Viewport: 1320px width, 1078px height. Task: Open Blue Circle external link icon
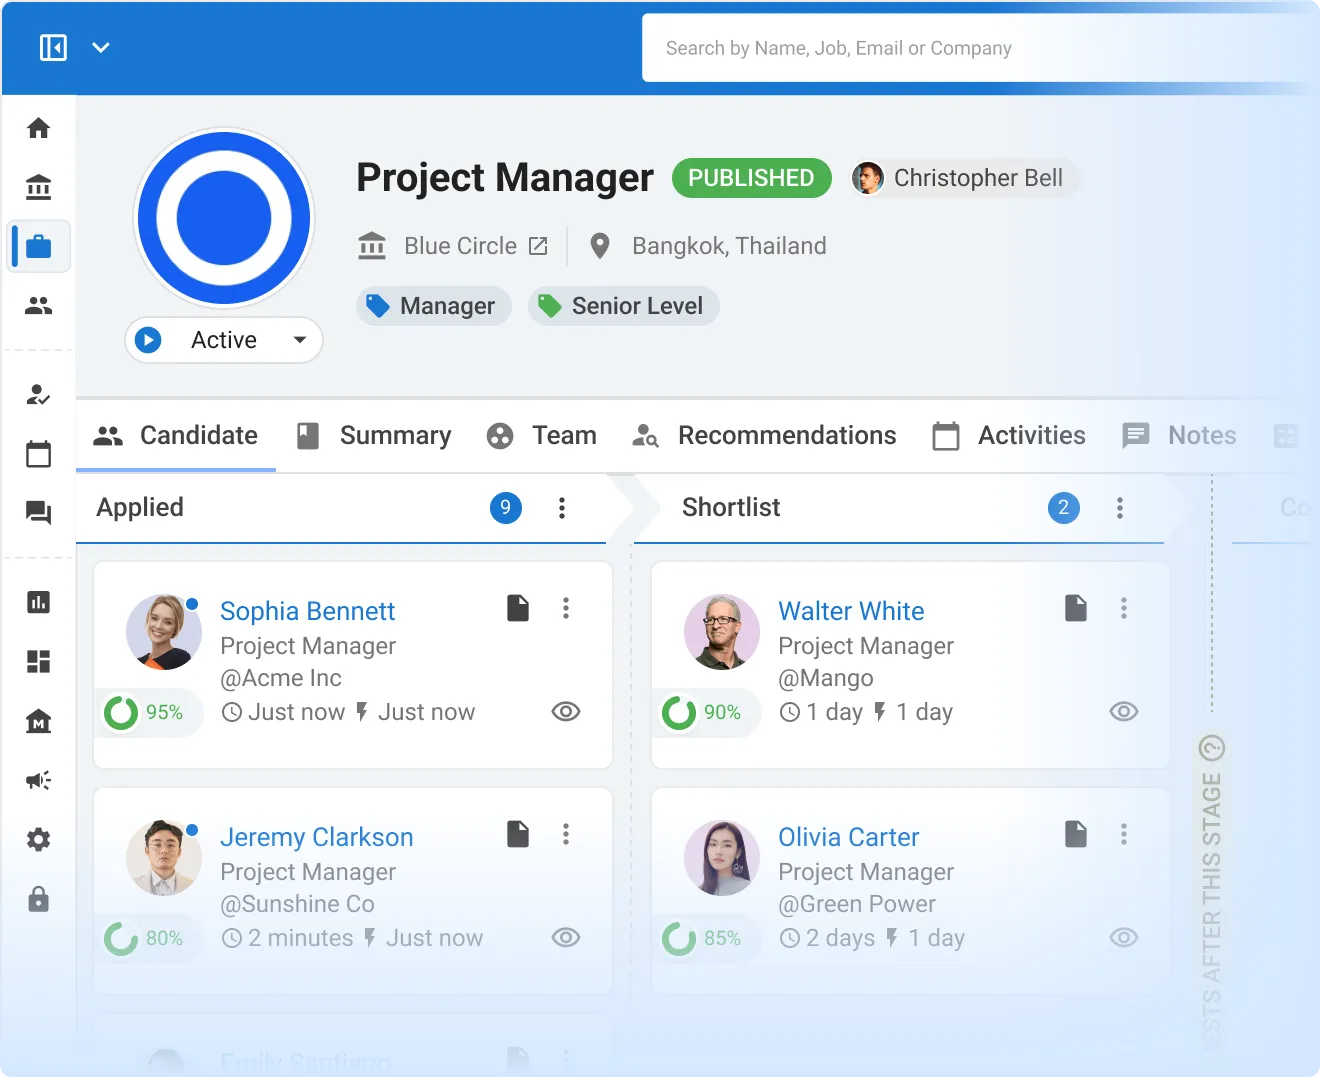538,246
